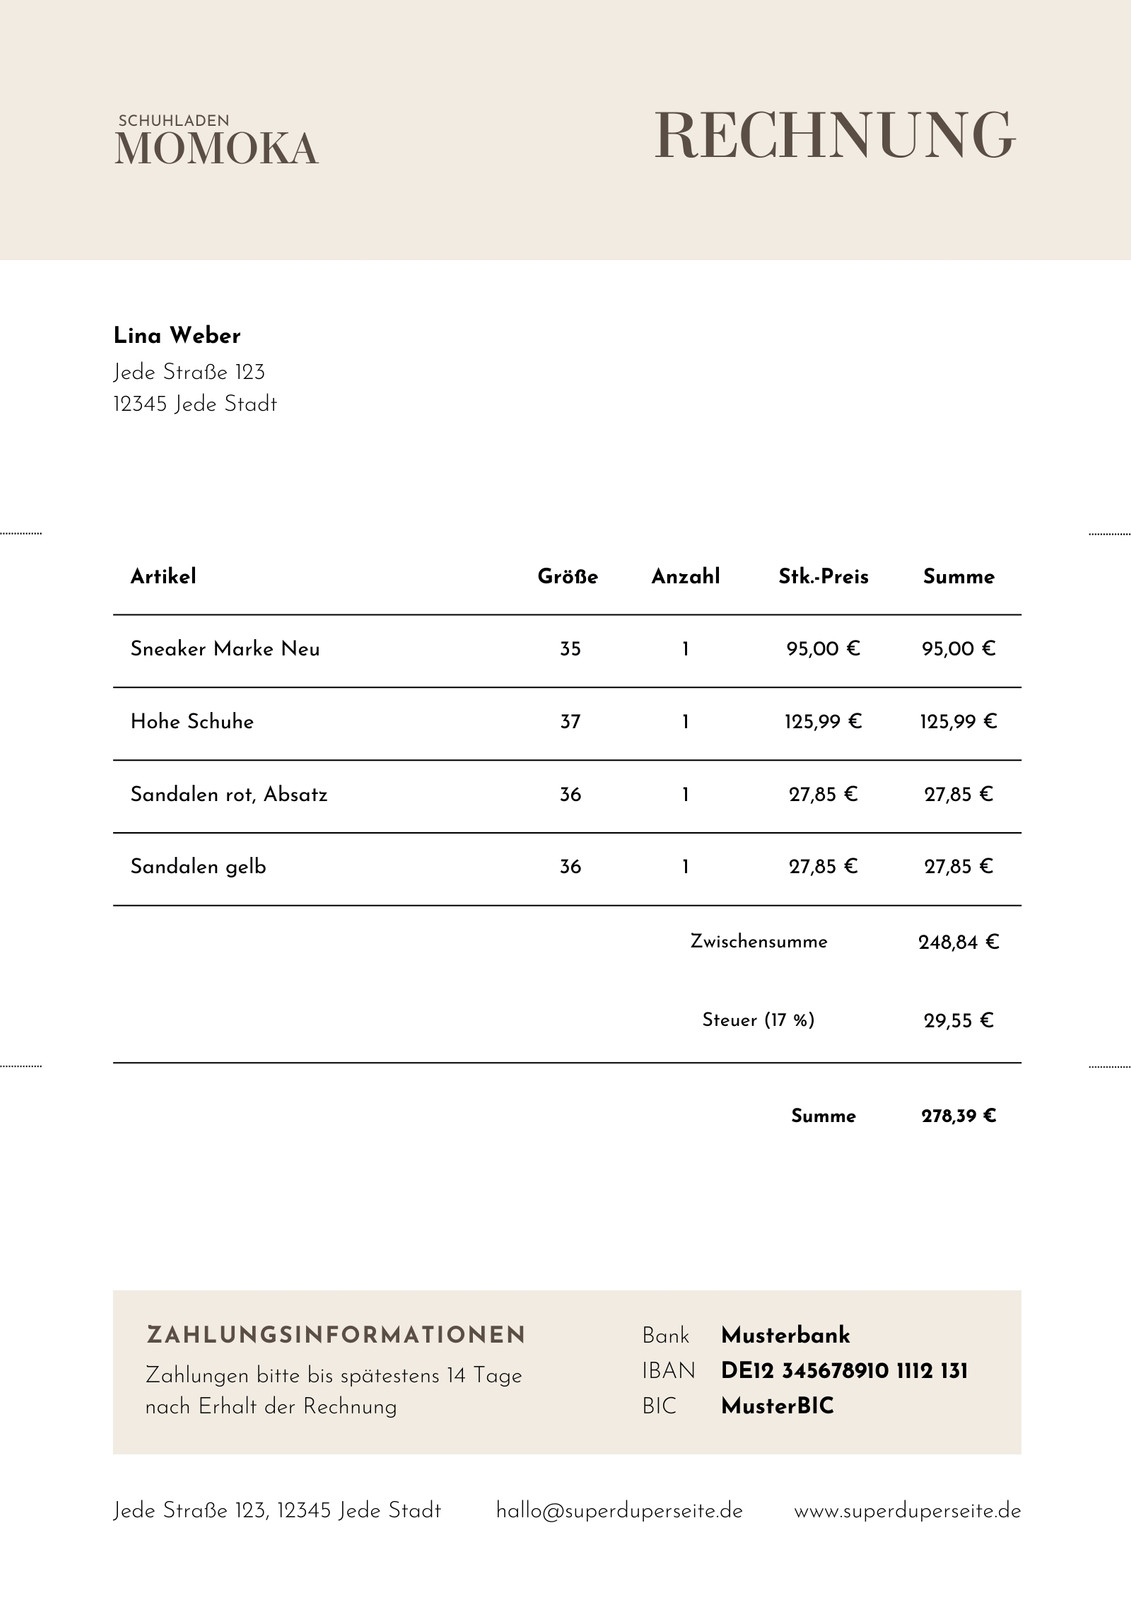Click bank name Musterbank

(785, 1335)
